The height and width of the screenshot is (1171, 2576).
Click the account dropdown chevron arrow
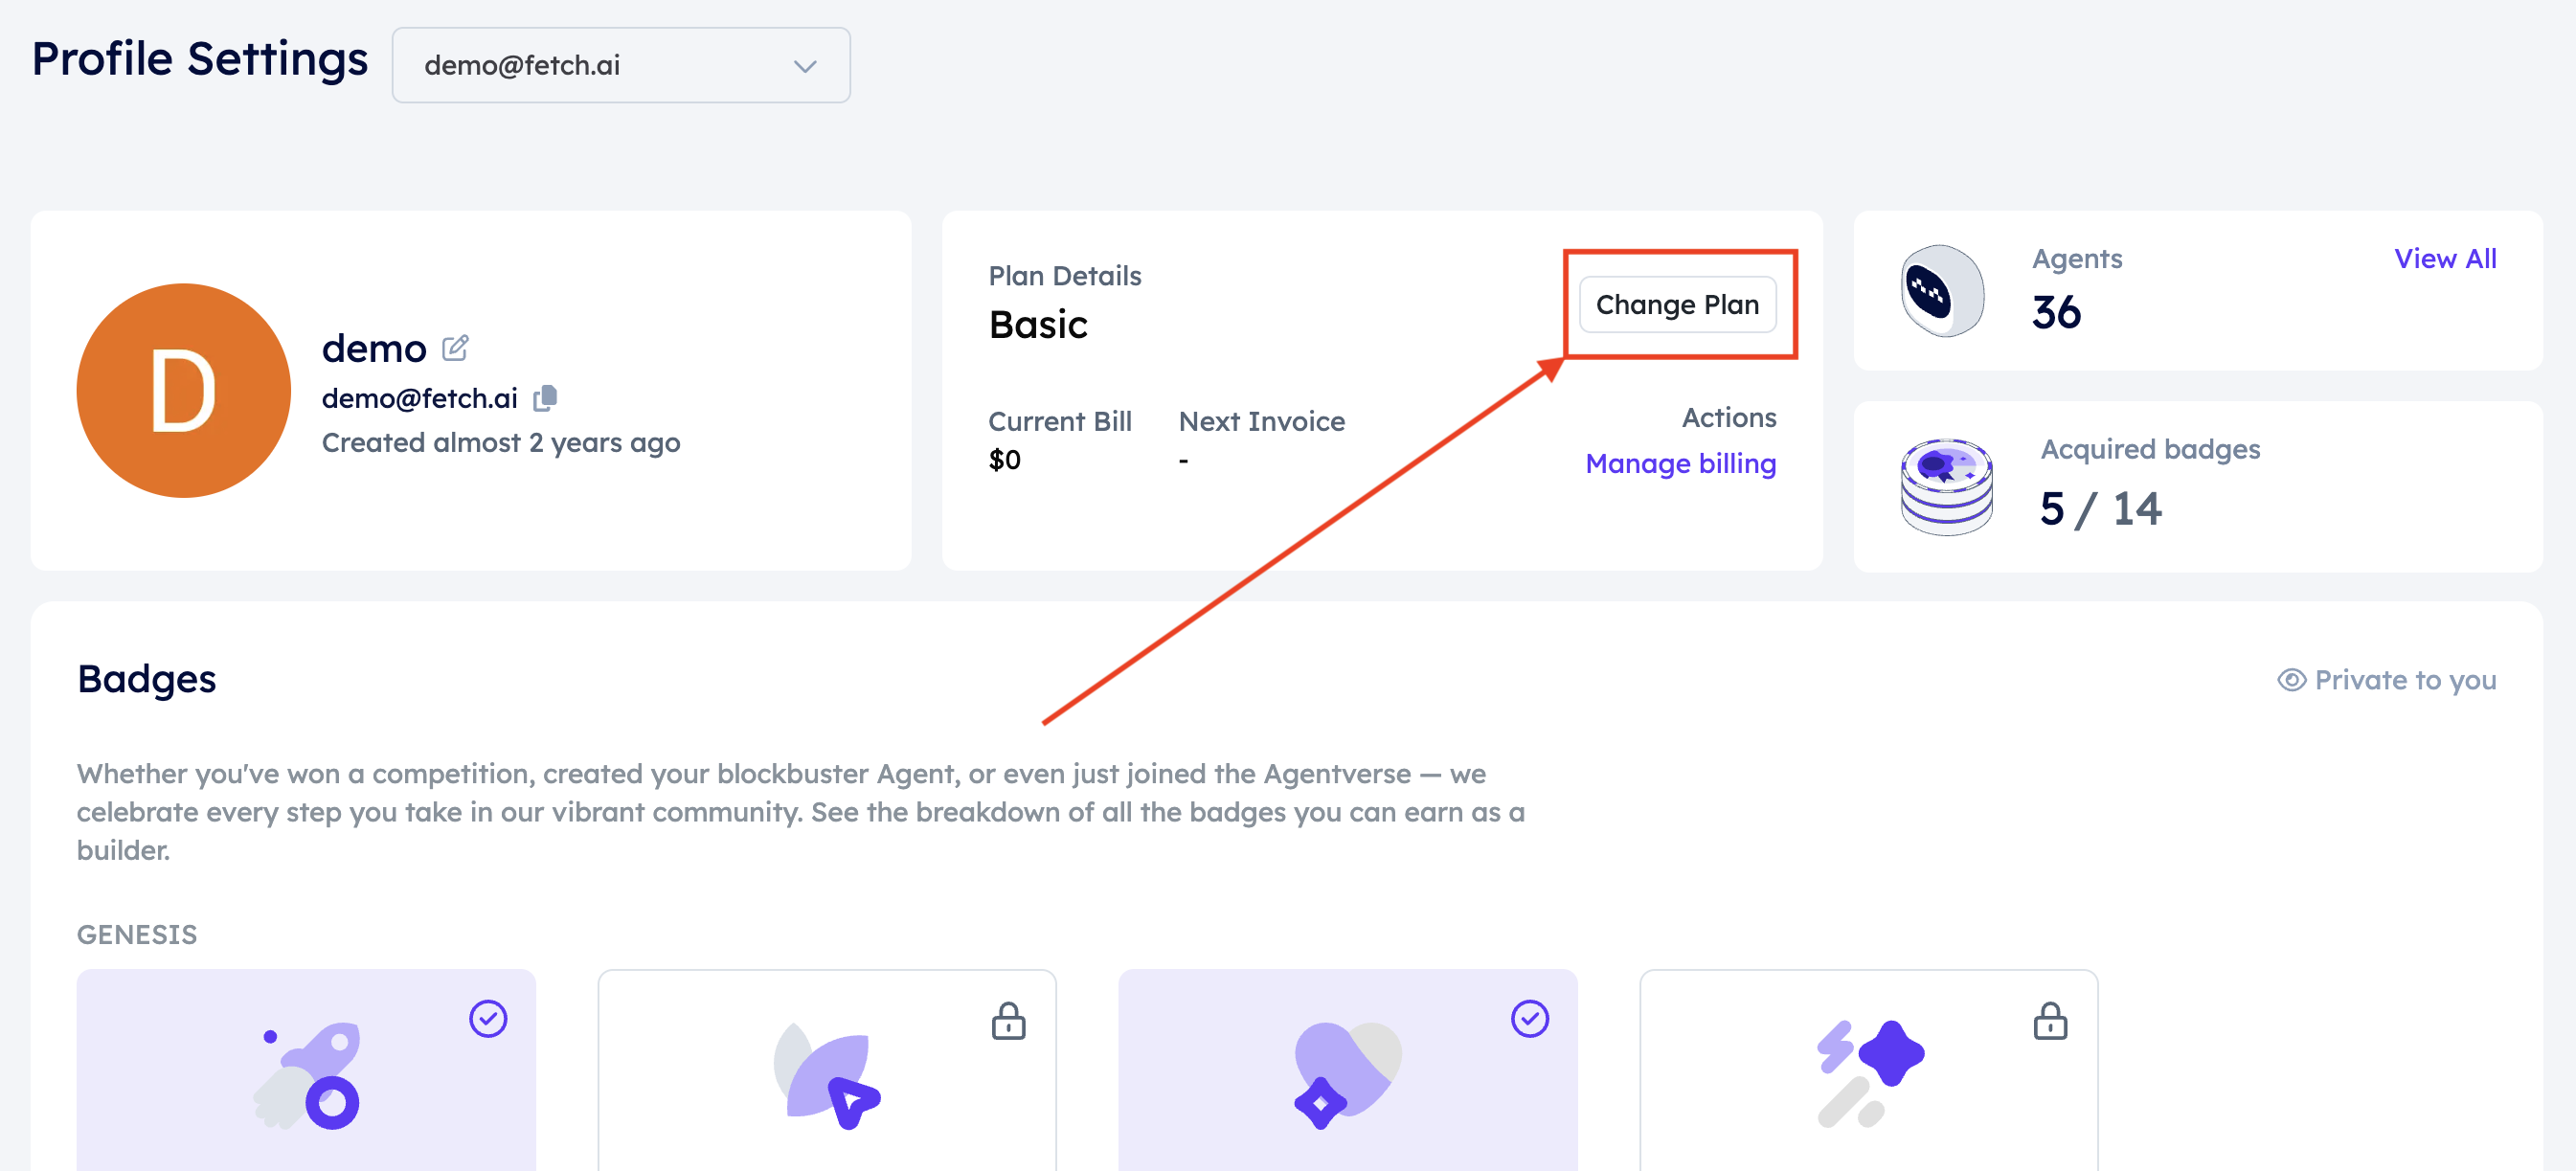[x=805, y=66]
